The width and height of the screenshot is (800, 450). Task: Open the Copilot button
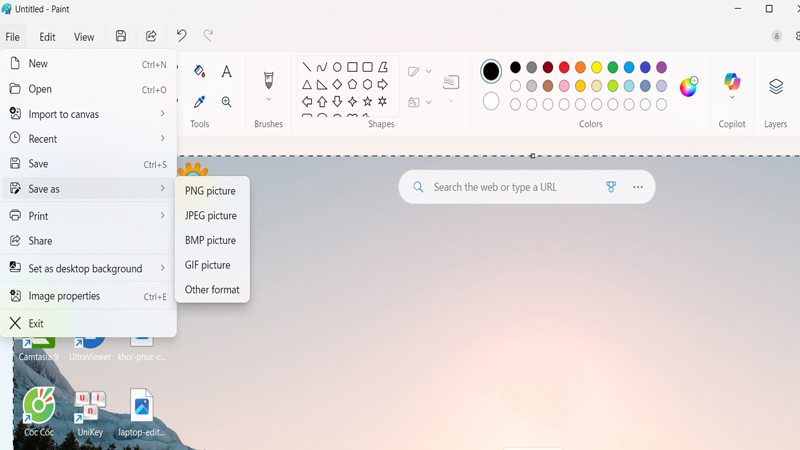(x=732, y=81)
